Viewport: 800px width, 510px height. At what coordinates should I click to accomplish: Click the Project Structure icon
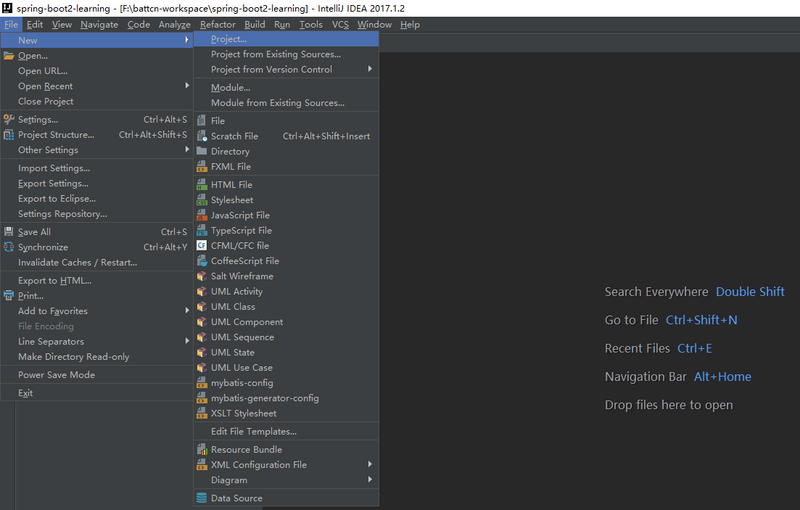point(9,135)
